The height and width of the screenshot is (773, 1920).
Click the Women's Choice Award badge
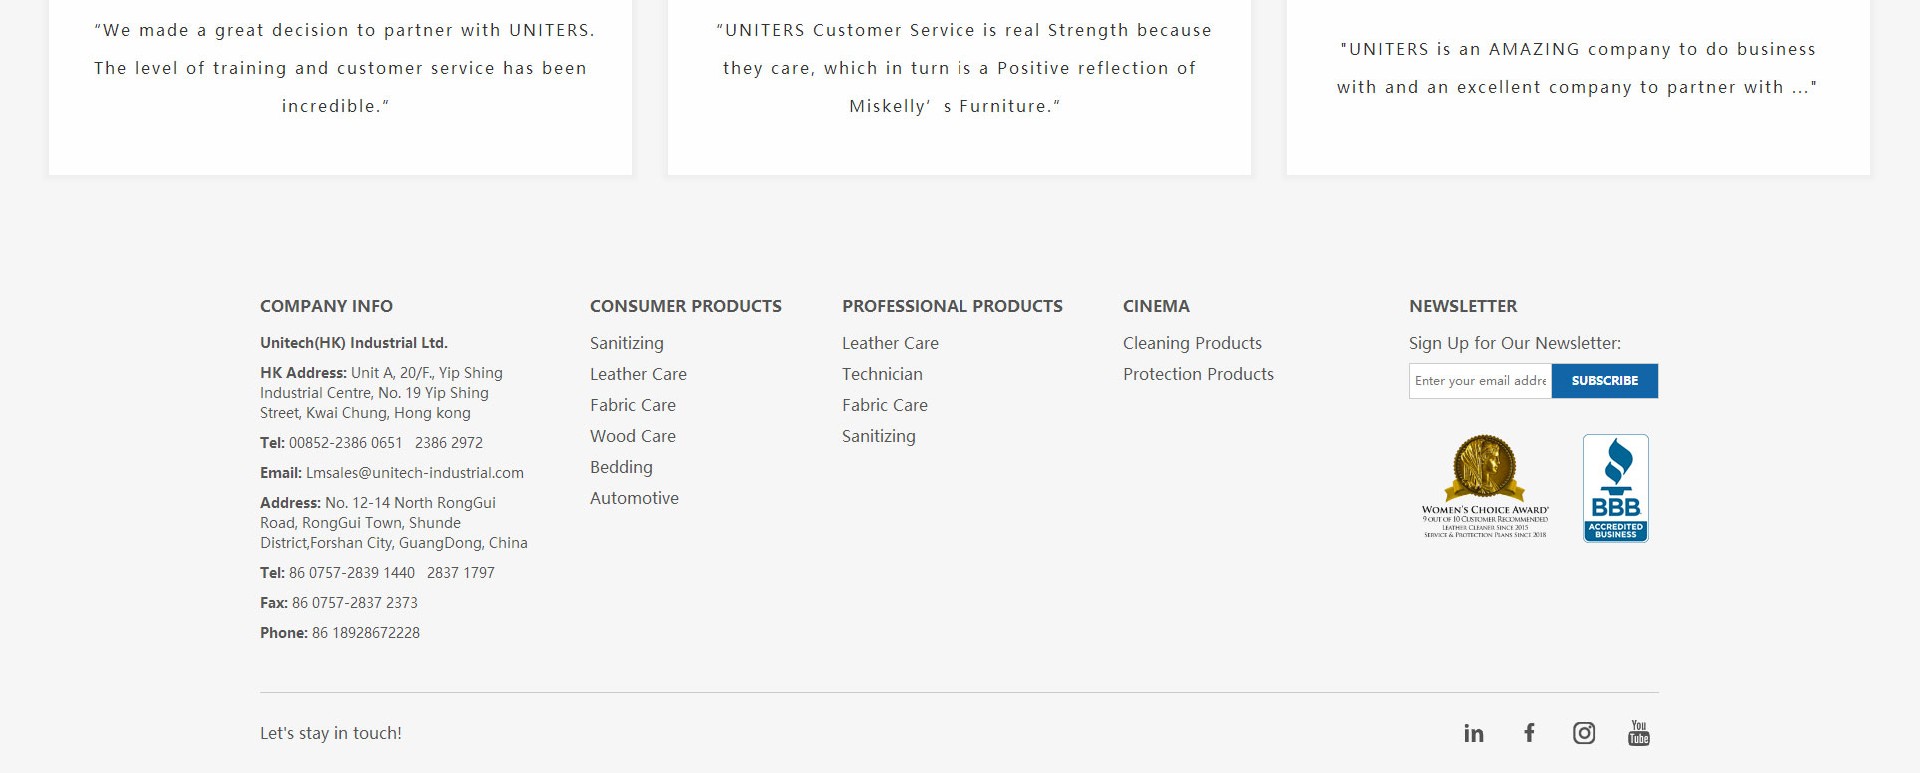pyautogui.click(x=1485, y=487)
